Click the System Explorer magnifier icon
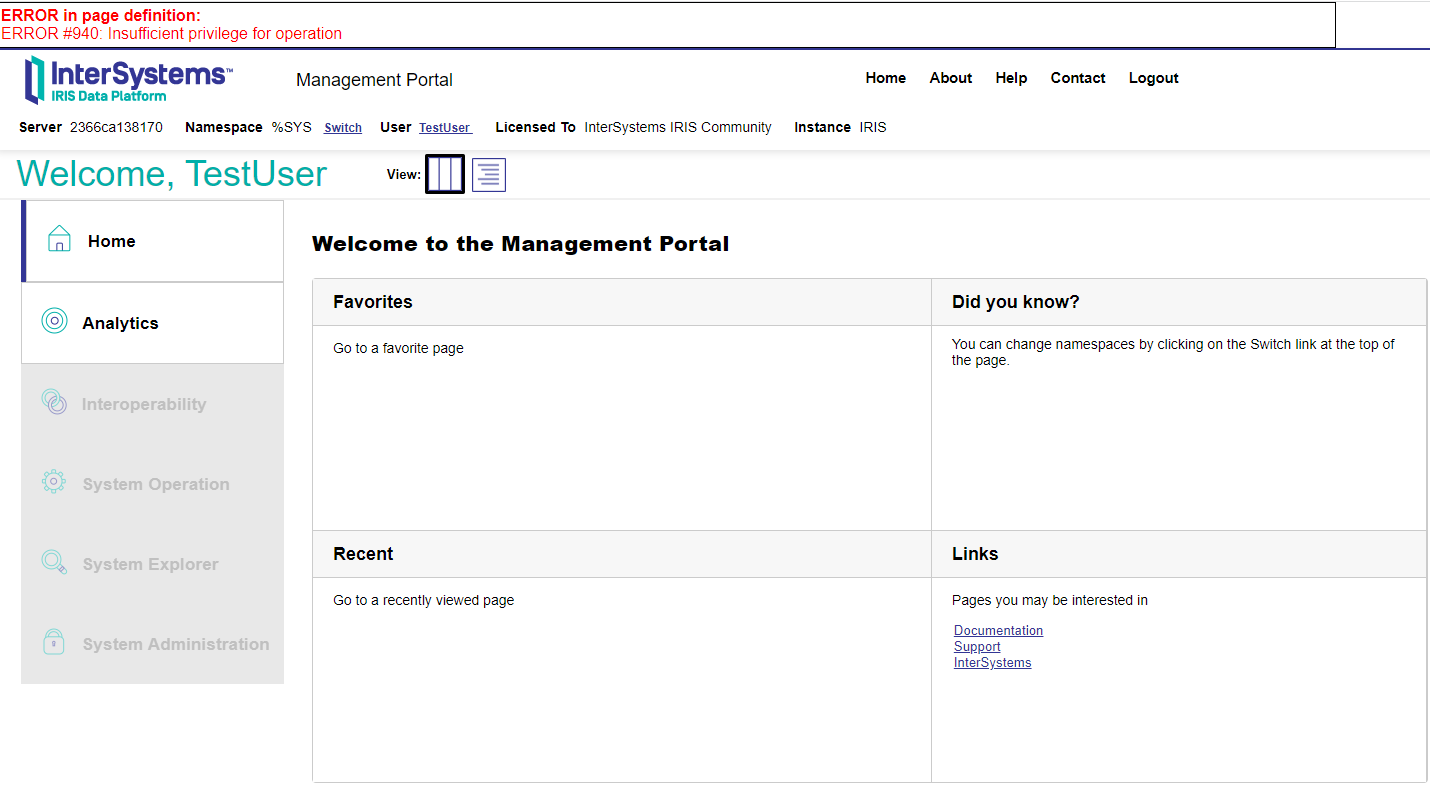The image size is (1430, 793). (54, 562)
